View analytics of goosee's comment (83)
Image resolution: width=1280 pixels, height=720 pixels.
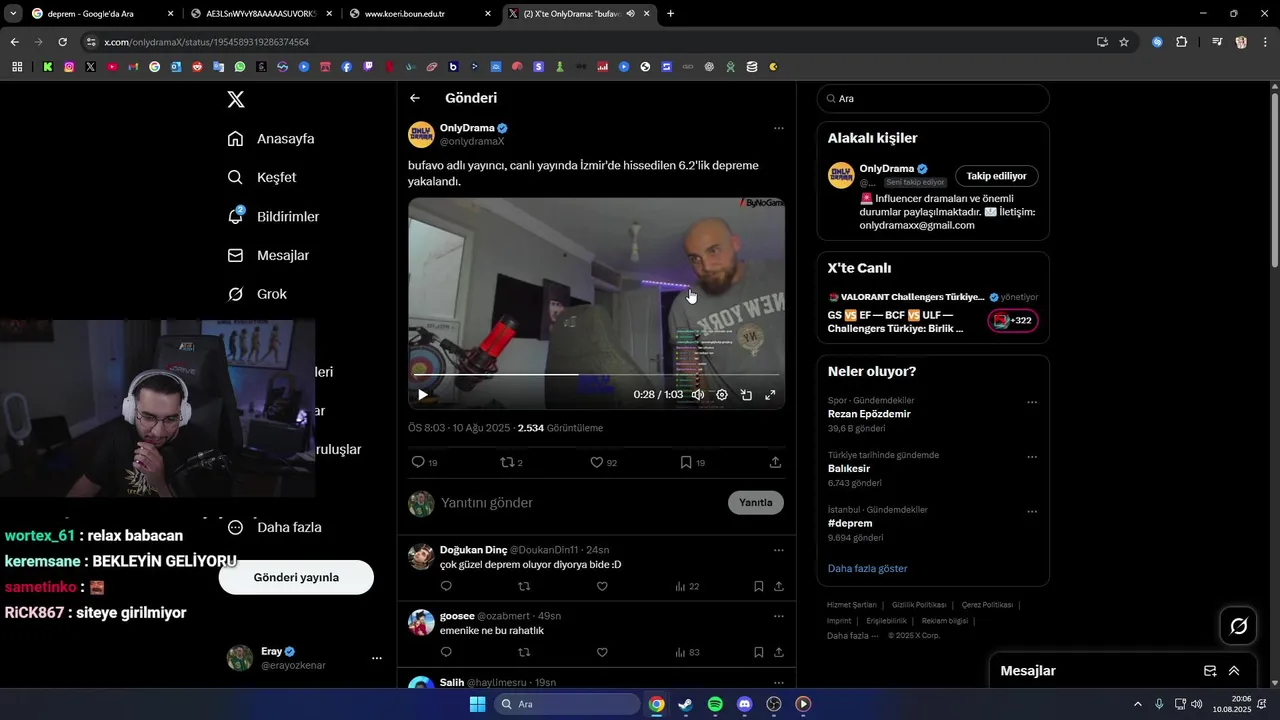[687, 652]
